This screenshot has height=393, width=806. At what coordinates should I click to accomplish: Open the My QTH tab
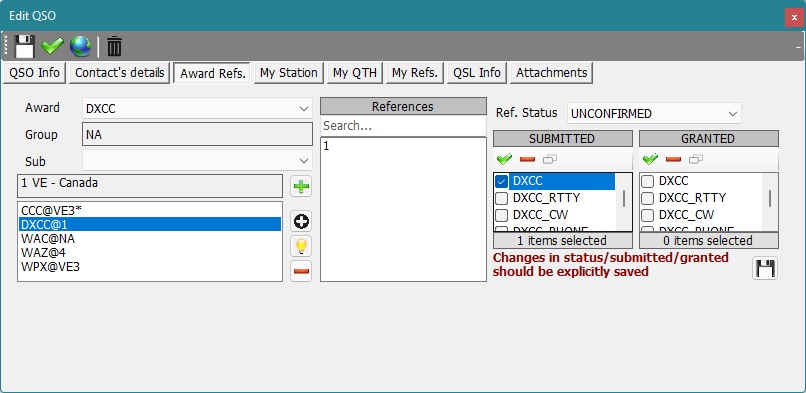coord(355,73)
